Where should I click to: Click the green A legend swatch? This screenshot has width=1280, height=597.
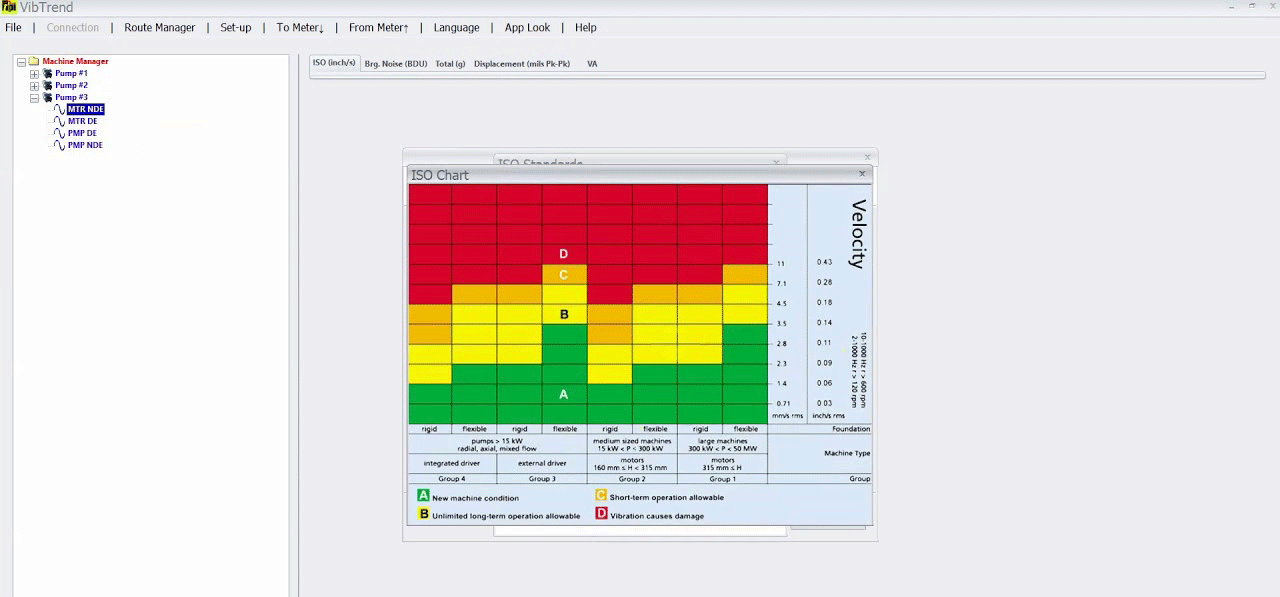click(x=423, y=496)
